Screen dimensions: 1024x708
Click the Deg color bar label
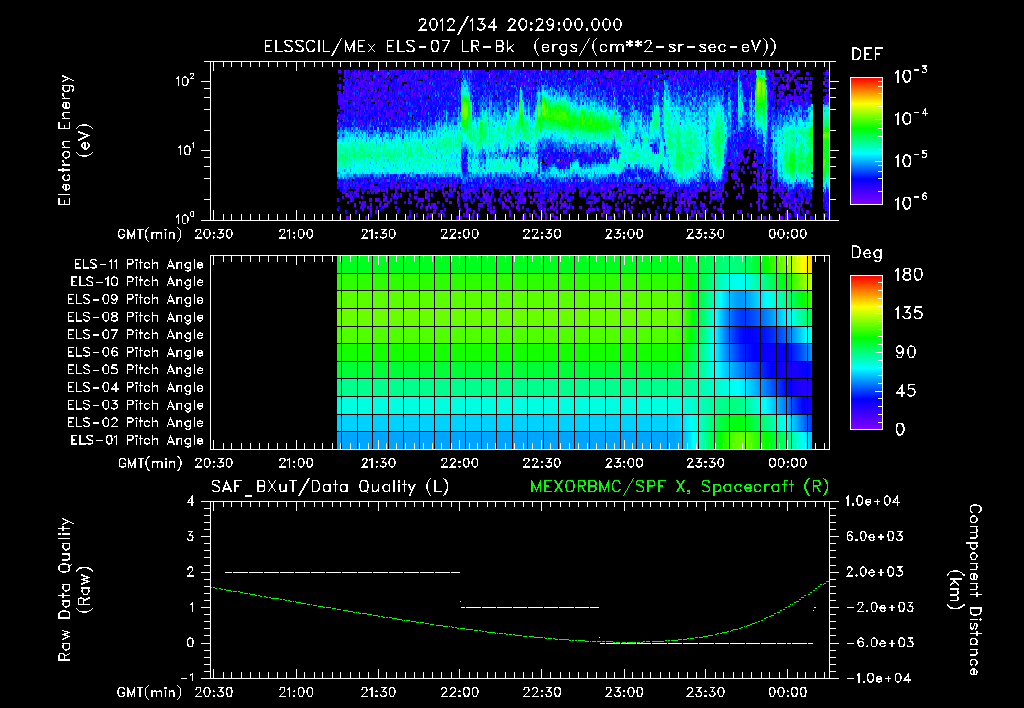click(867, 253)
